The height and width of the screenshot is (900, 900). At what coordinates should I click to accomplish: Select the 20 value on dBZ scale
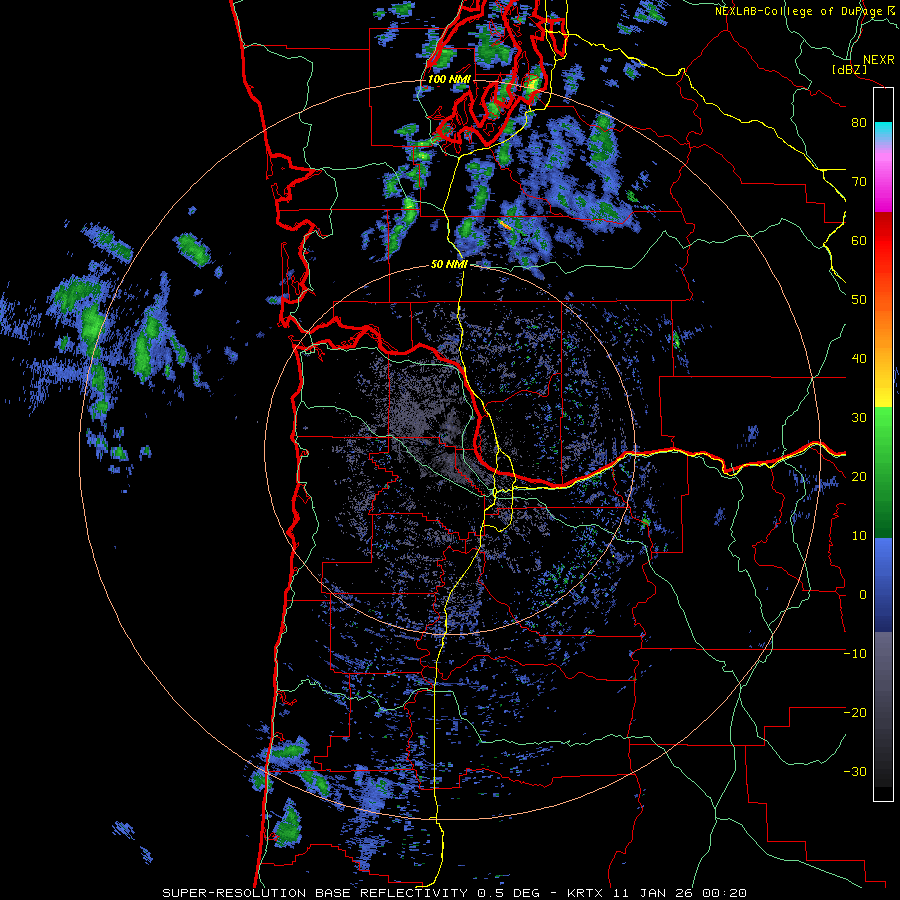(x=859, y=477)
